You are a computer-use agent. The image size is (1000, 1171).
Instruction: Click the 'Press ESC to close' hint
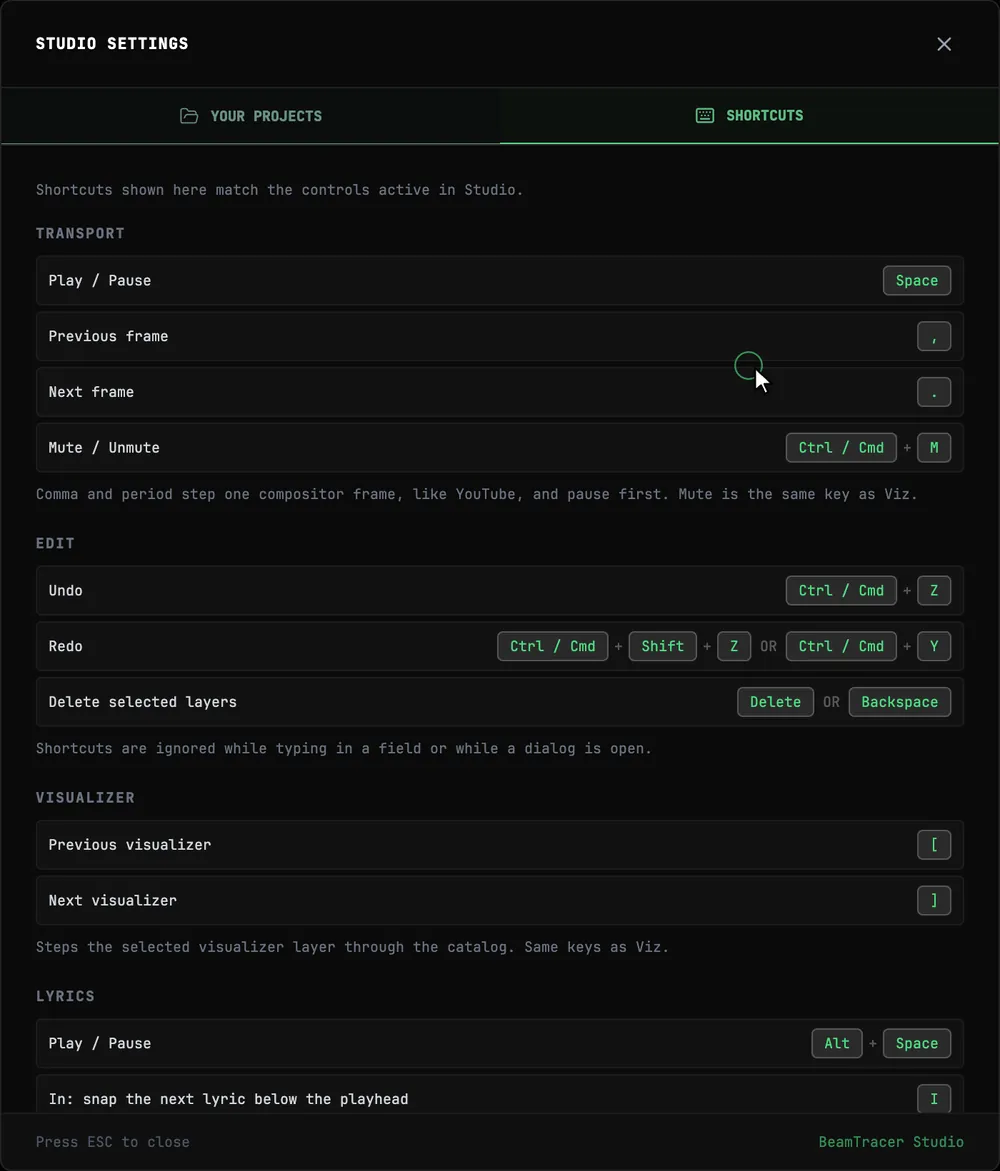pos(113,1142)
